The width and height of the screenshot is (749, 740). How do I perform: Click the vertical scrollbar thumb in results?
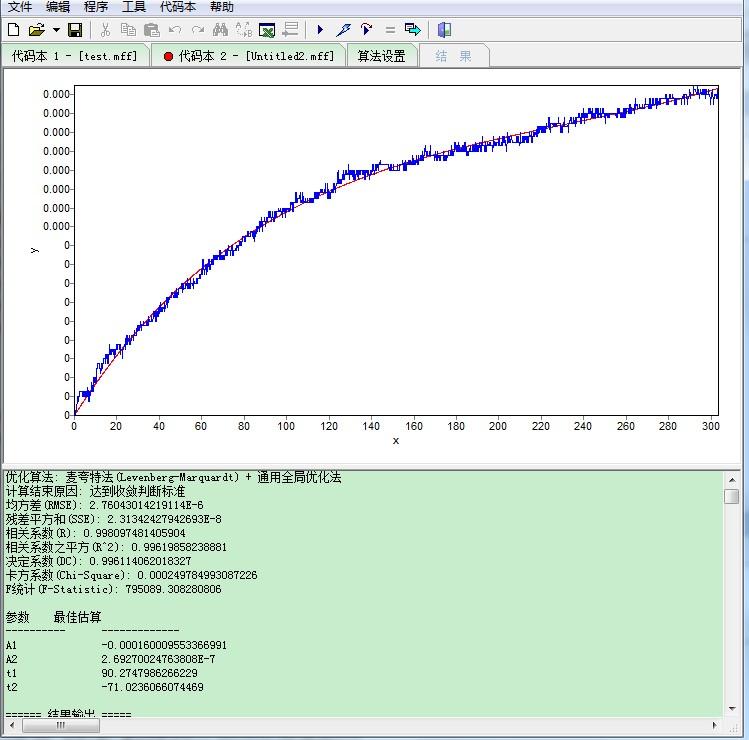[732, 496]
